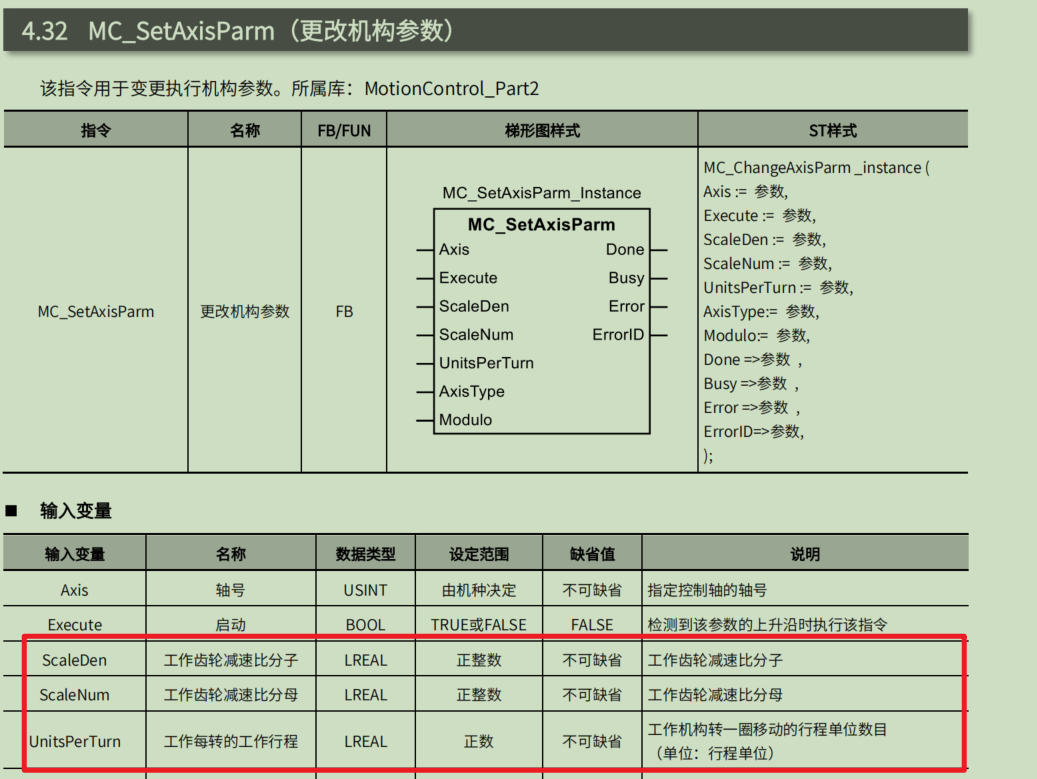Select the ScaleDen cell in input variable table
The height and width of the screenshot is (779, 1037).
(x=74, y=660)
